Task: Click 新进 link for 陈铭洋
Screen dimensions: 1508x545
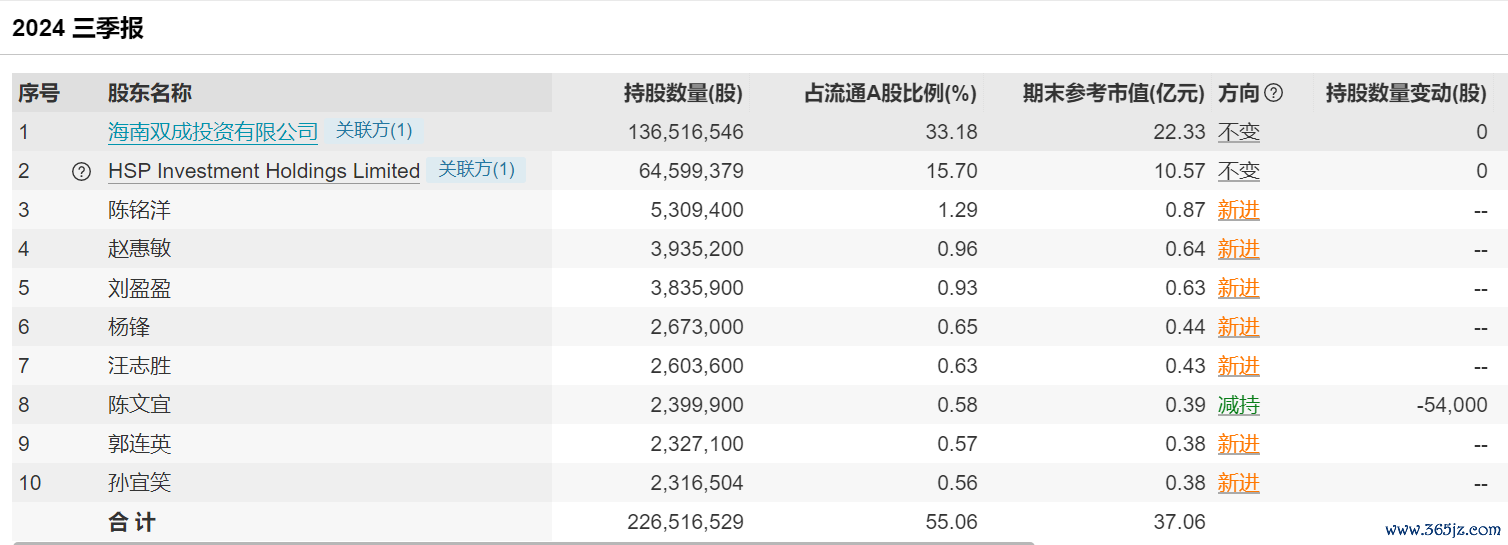Action: coord(1238,210)
